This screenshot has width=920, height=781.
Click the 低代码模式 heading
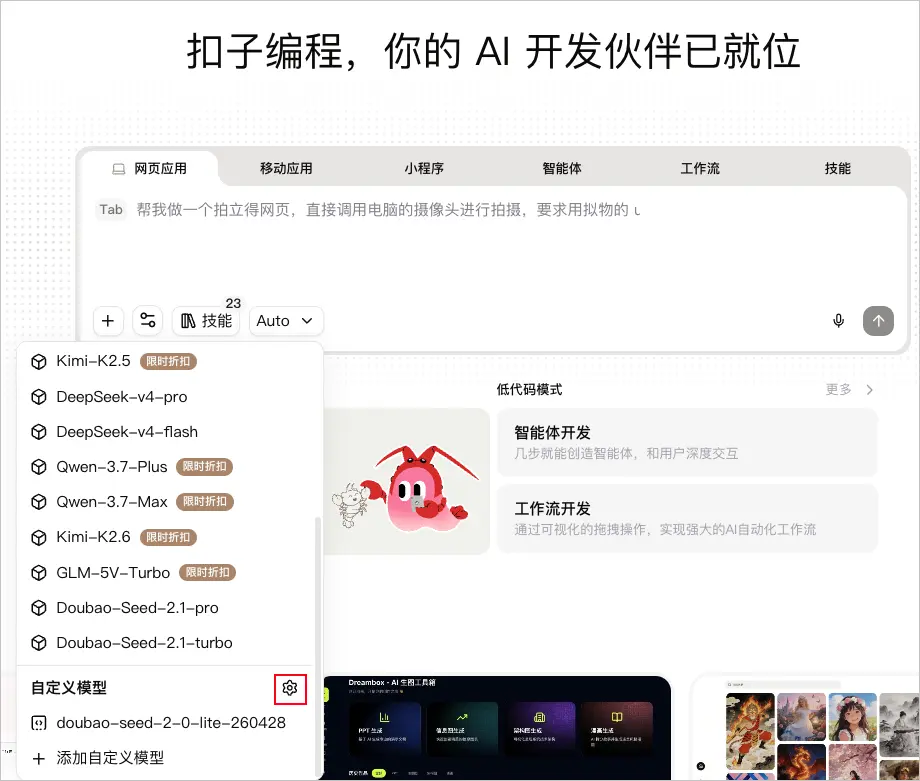click(x=529, y=390)
